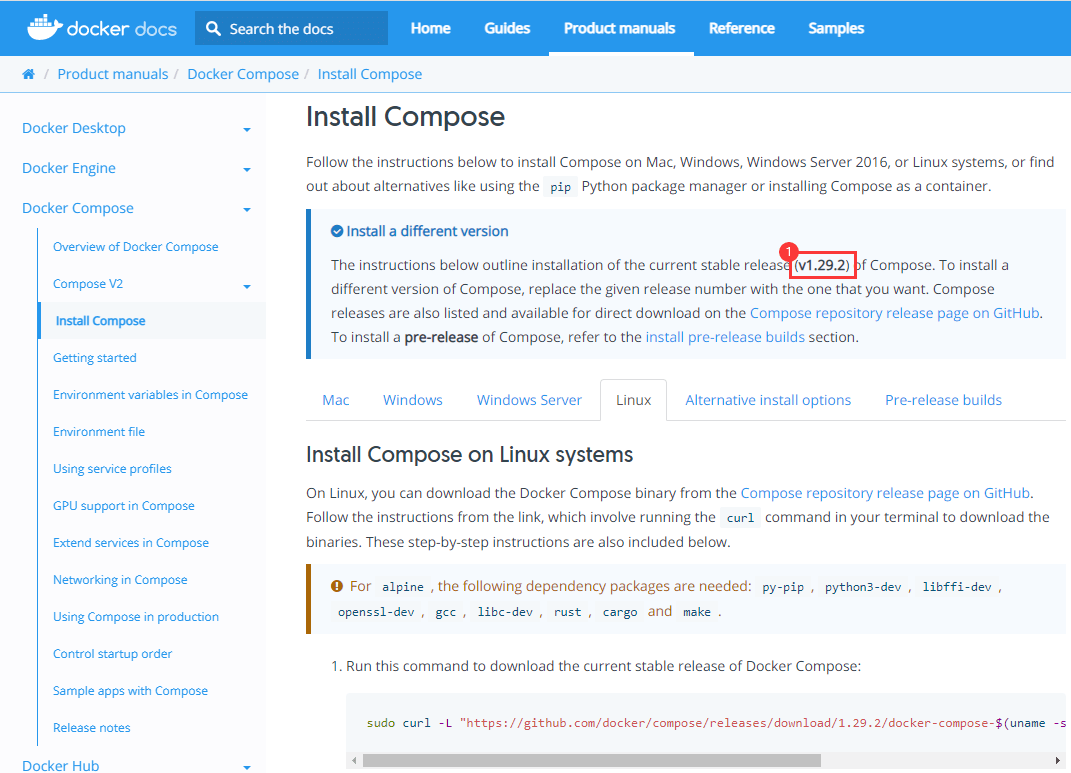Click Install Compose on Linux systems heading
Screen dimensions: 1071x773
click(x=469, y=454)
